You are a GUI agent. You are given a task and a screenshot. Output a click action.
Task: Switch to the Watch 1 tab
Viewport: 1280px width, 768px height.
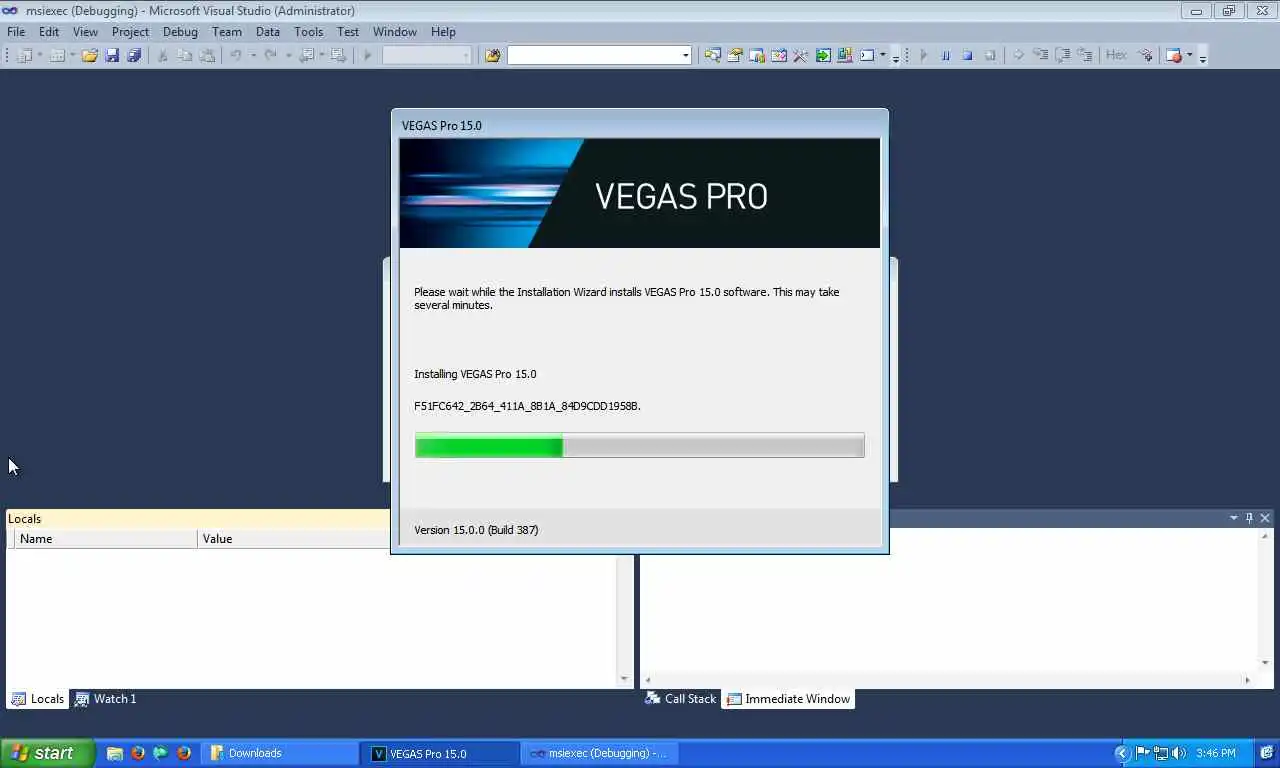pyautogui.click(x=105, y=699)
